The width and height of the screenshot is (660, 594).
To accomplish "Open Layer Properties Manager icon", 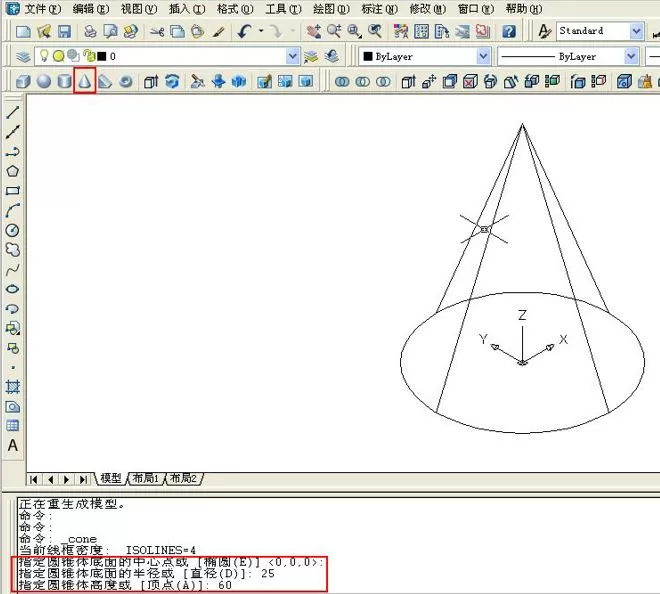I will pyautogui.click(x=23, y=56).
